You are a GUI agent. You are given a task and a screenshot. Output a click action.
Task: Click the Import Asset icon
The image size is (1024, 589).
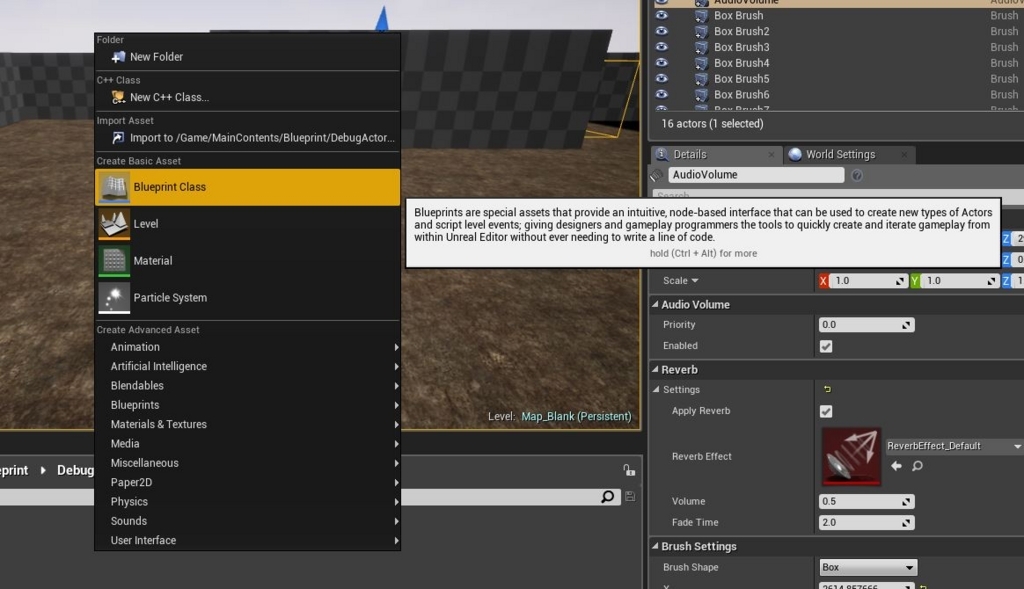[x=118, y=138]
